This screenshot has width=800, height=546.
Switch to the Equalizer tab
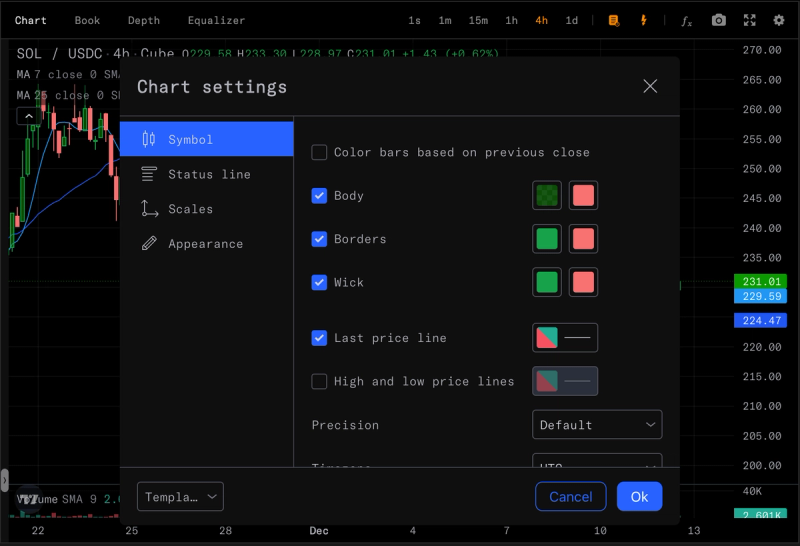click(x=216, y=20)
